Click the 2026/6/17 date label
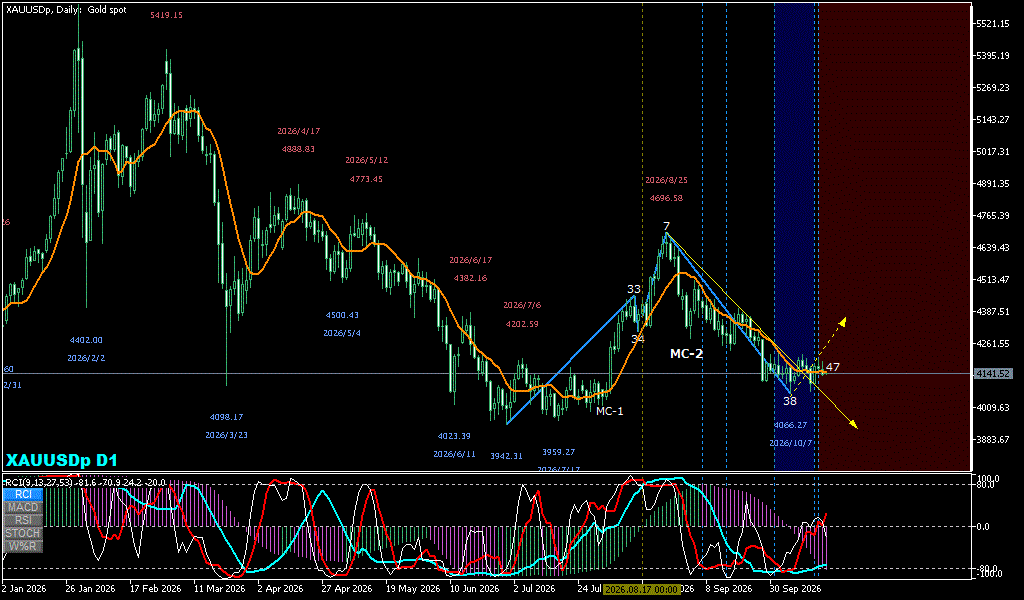The height and width of the screenshot is (600, 1024). tap(470, 260)
